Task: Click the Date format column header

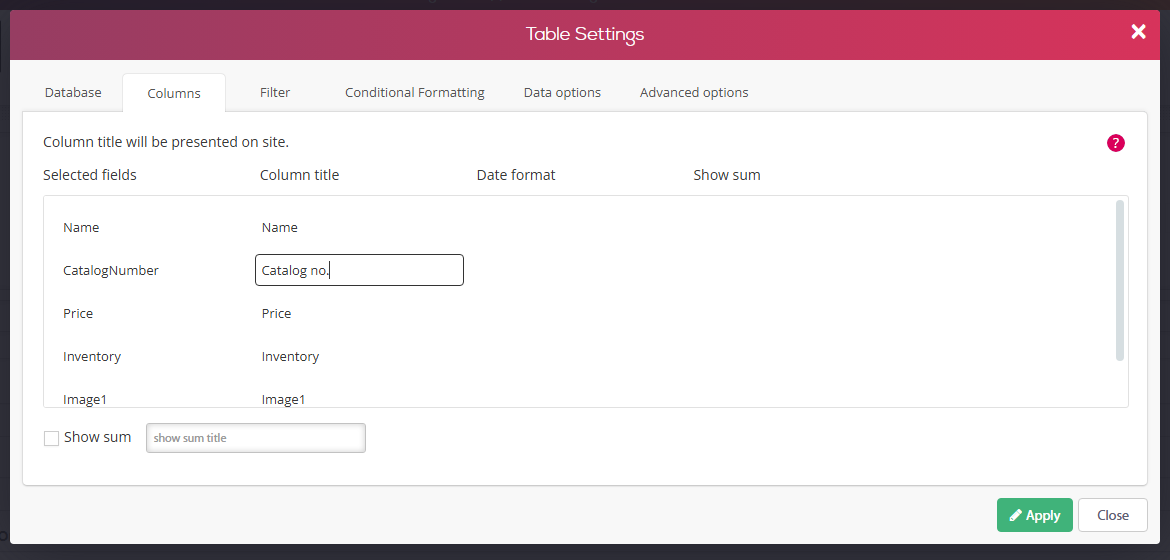Action: point(516,175)
